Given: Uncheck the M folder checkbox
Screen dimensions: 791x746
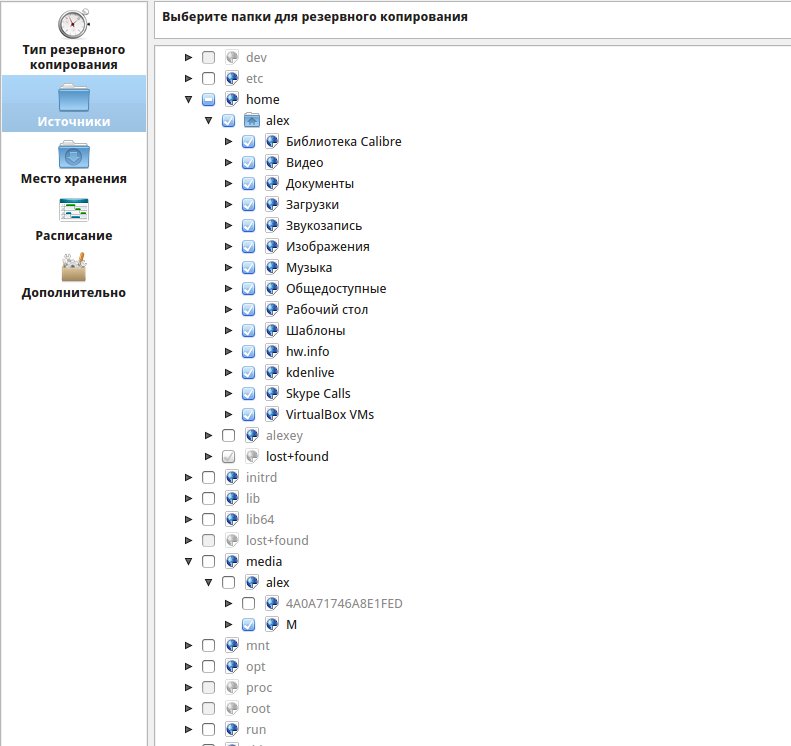Looking at the screenshot, I should [248, 624].
